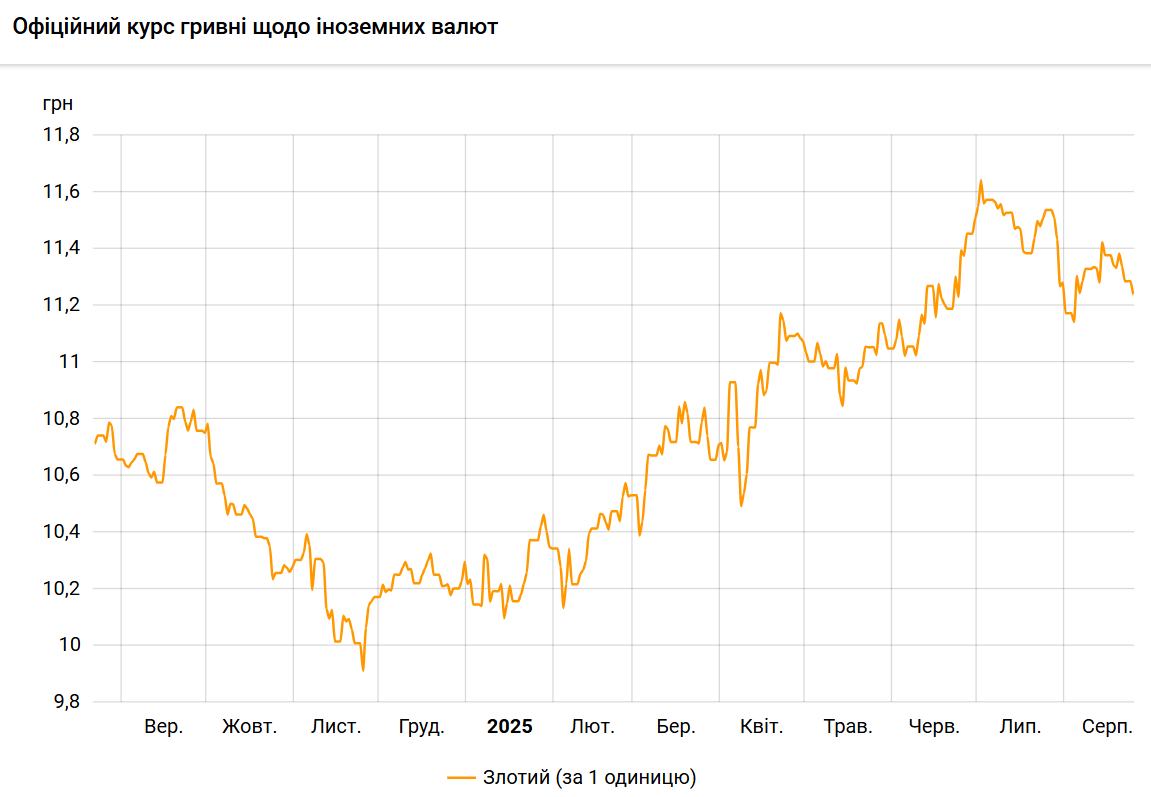Screen dimensions: 1151x797
Task: Click the line's lowest dip below 10
Action: pyautogui.click(x=363, y=669)
